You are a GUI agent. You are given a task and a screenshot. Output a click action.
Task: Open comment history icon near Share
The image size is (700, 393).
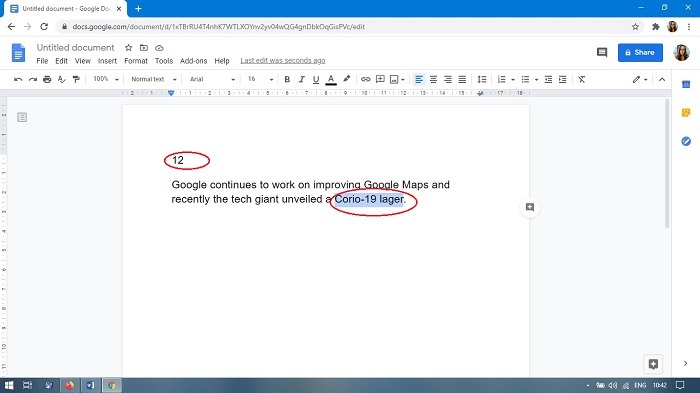point(602,53)
